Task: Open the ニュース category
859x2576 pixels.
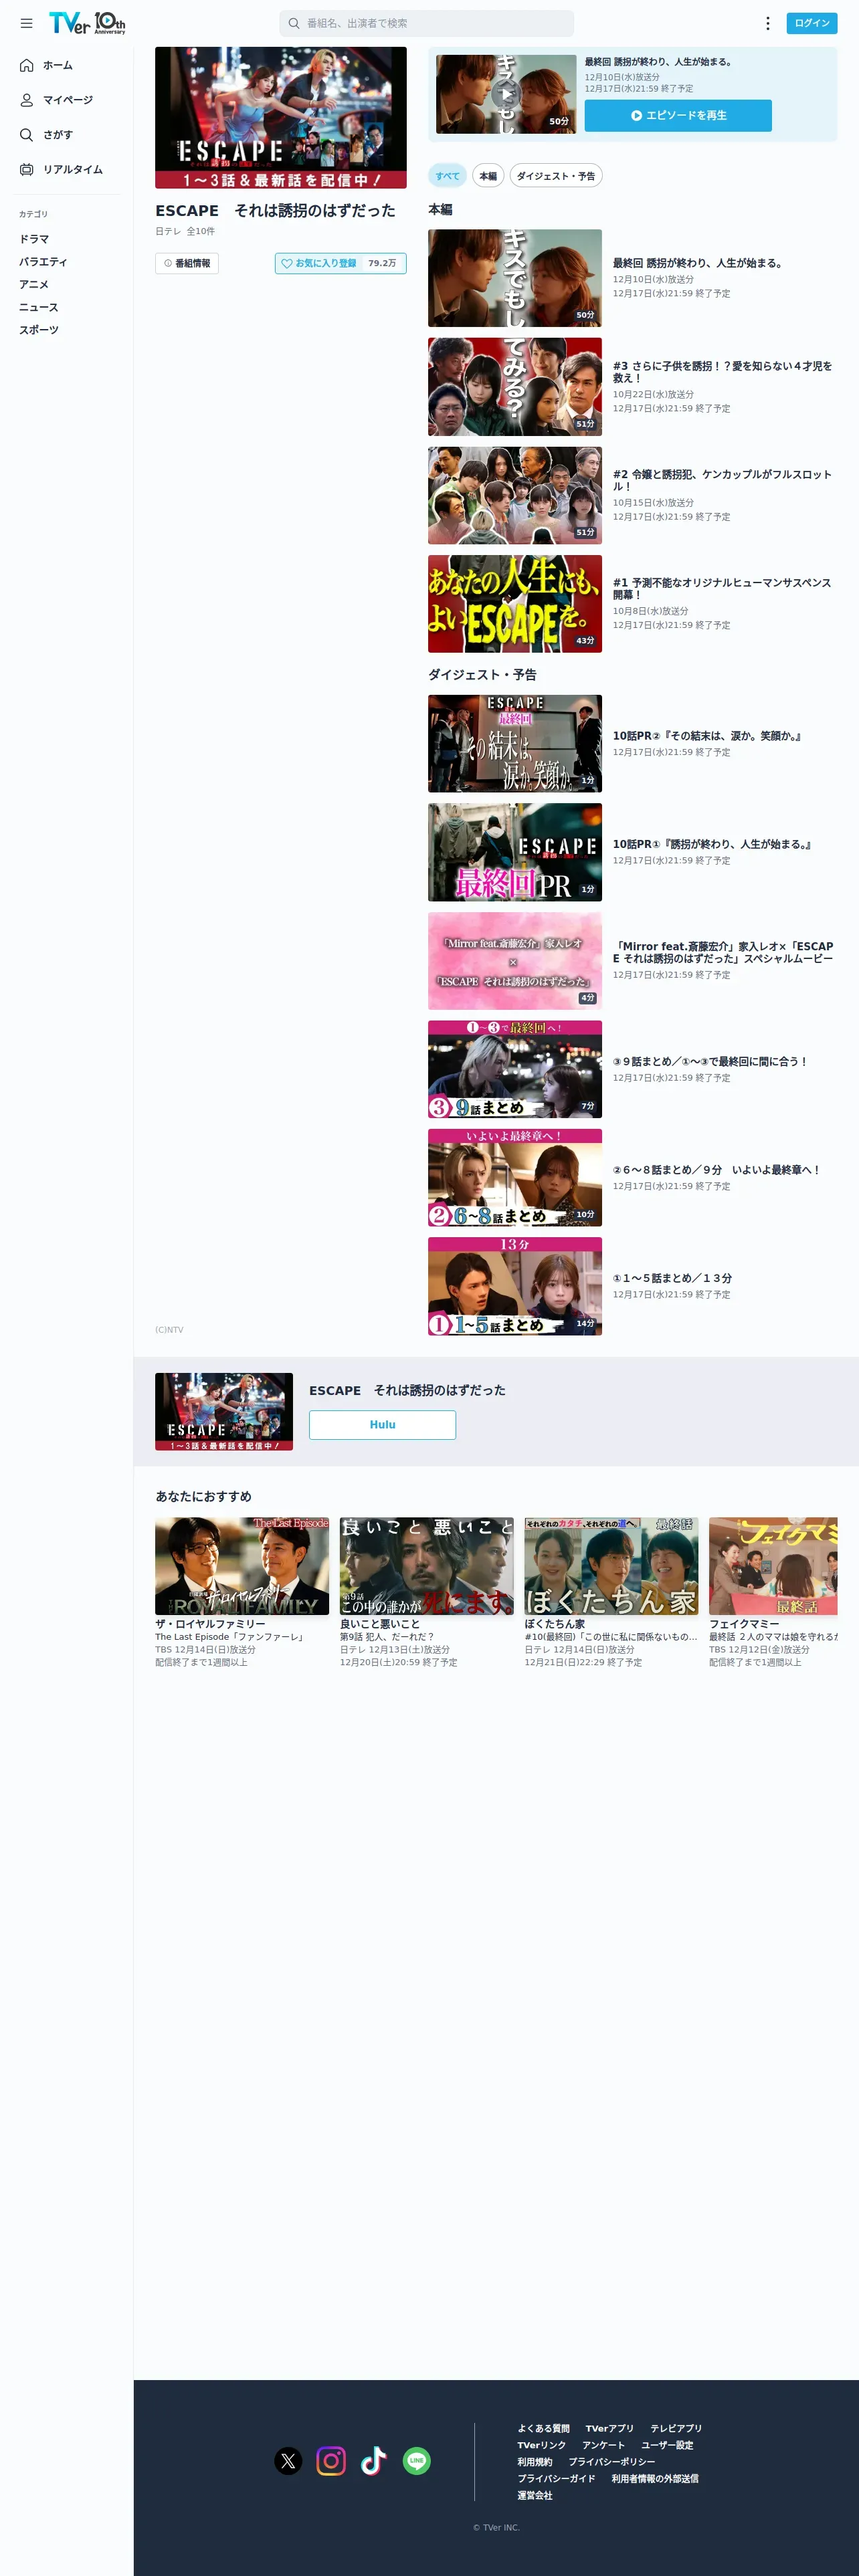Action: click(x=39, y=308)
